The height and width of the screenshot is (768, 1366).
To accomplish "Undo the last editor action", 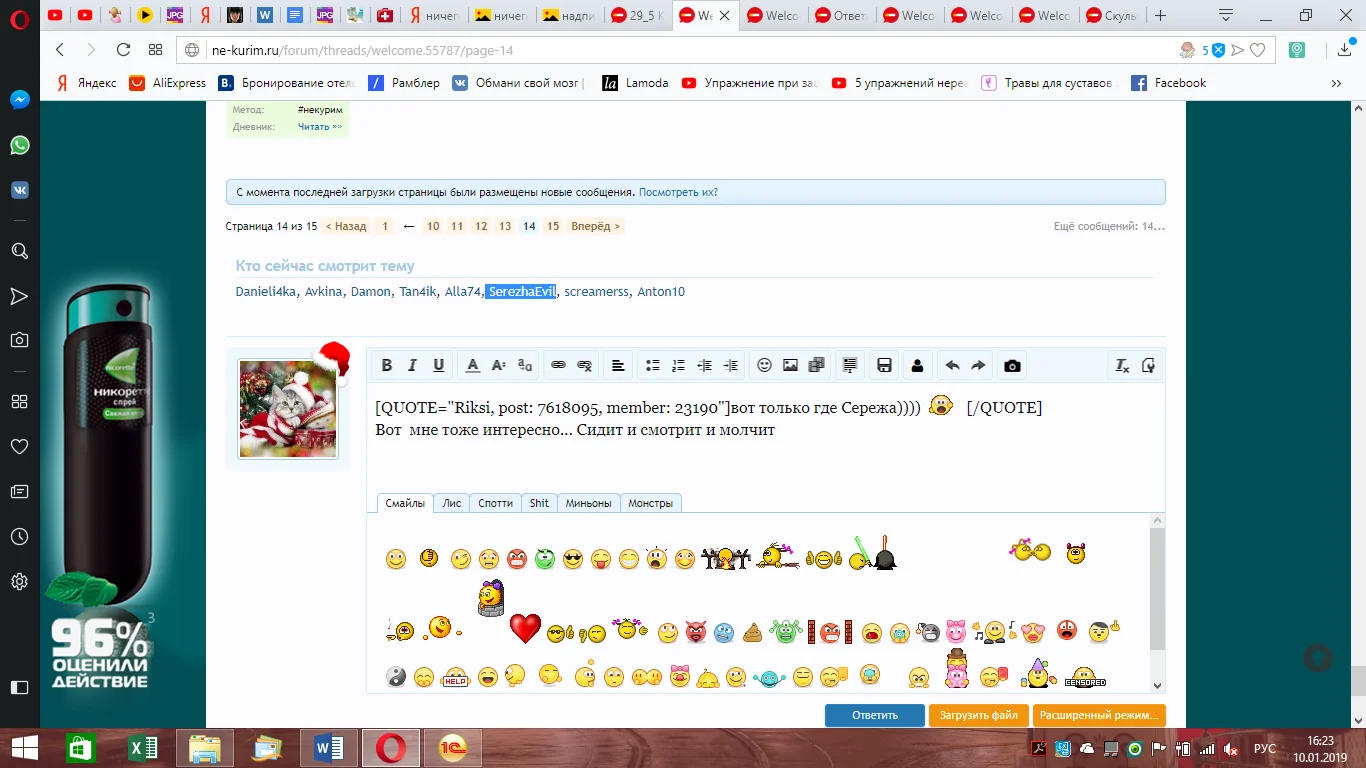I will [x=952, y=366].
